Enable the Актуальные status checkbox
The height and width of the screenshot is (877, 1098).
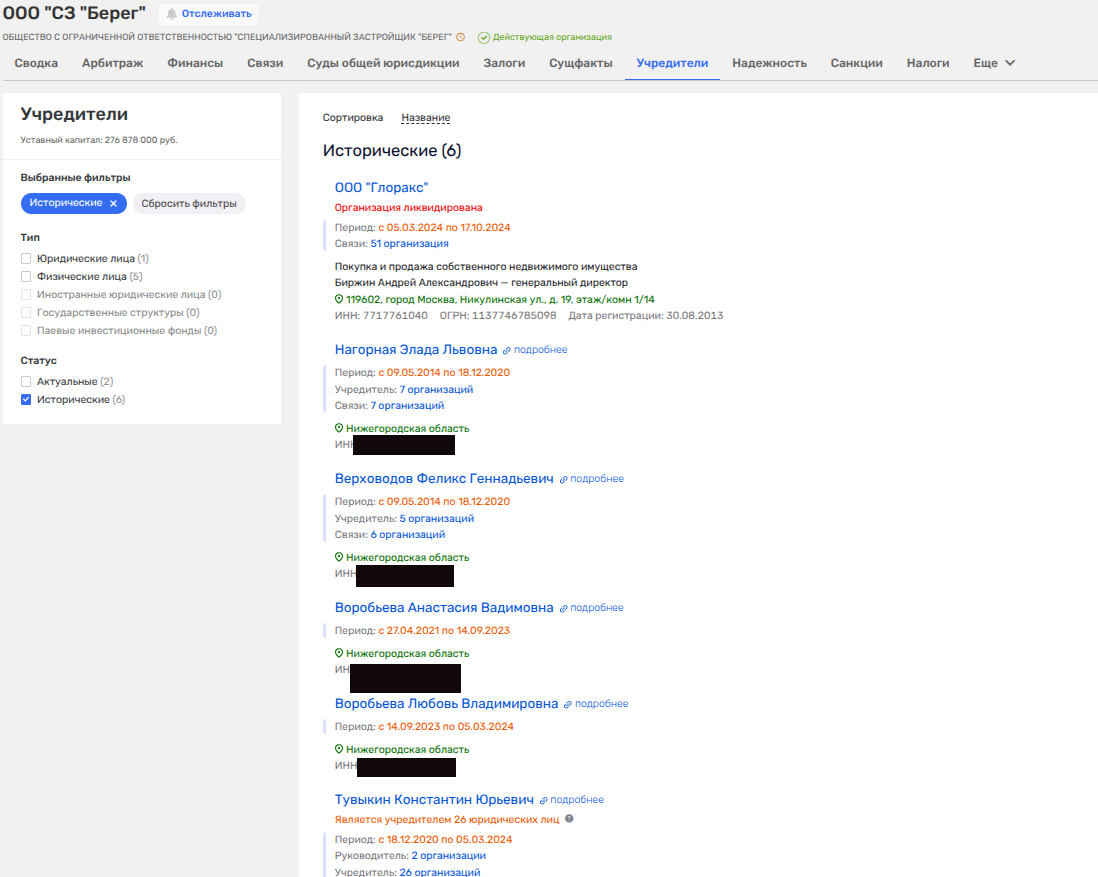coord(26,382)
